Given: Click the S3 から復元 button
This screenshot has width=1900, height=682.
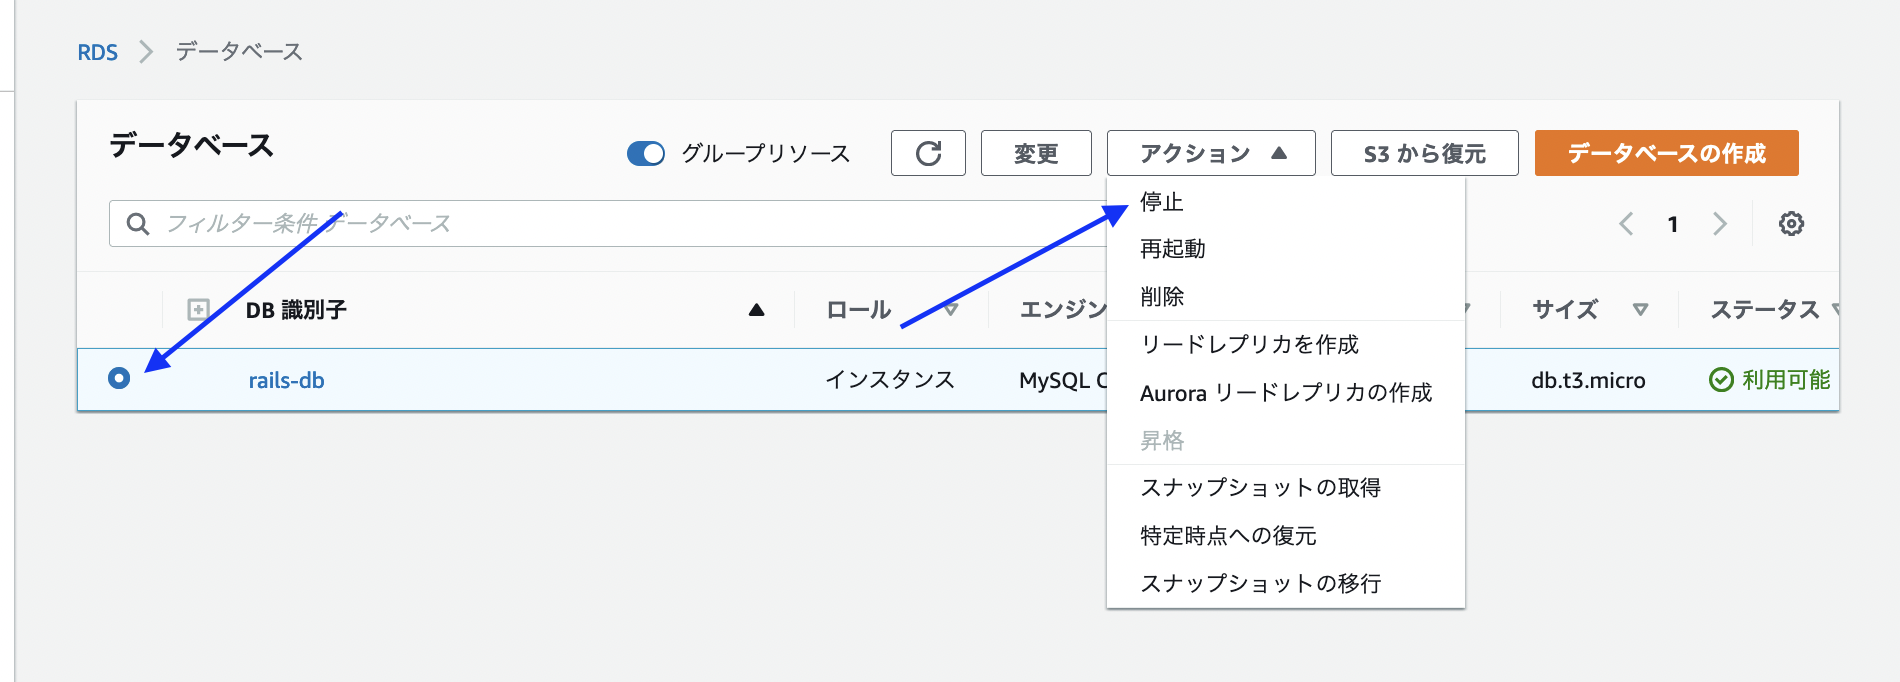Looking at the screenshot, I should click(1424, 153).
